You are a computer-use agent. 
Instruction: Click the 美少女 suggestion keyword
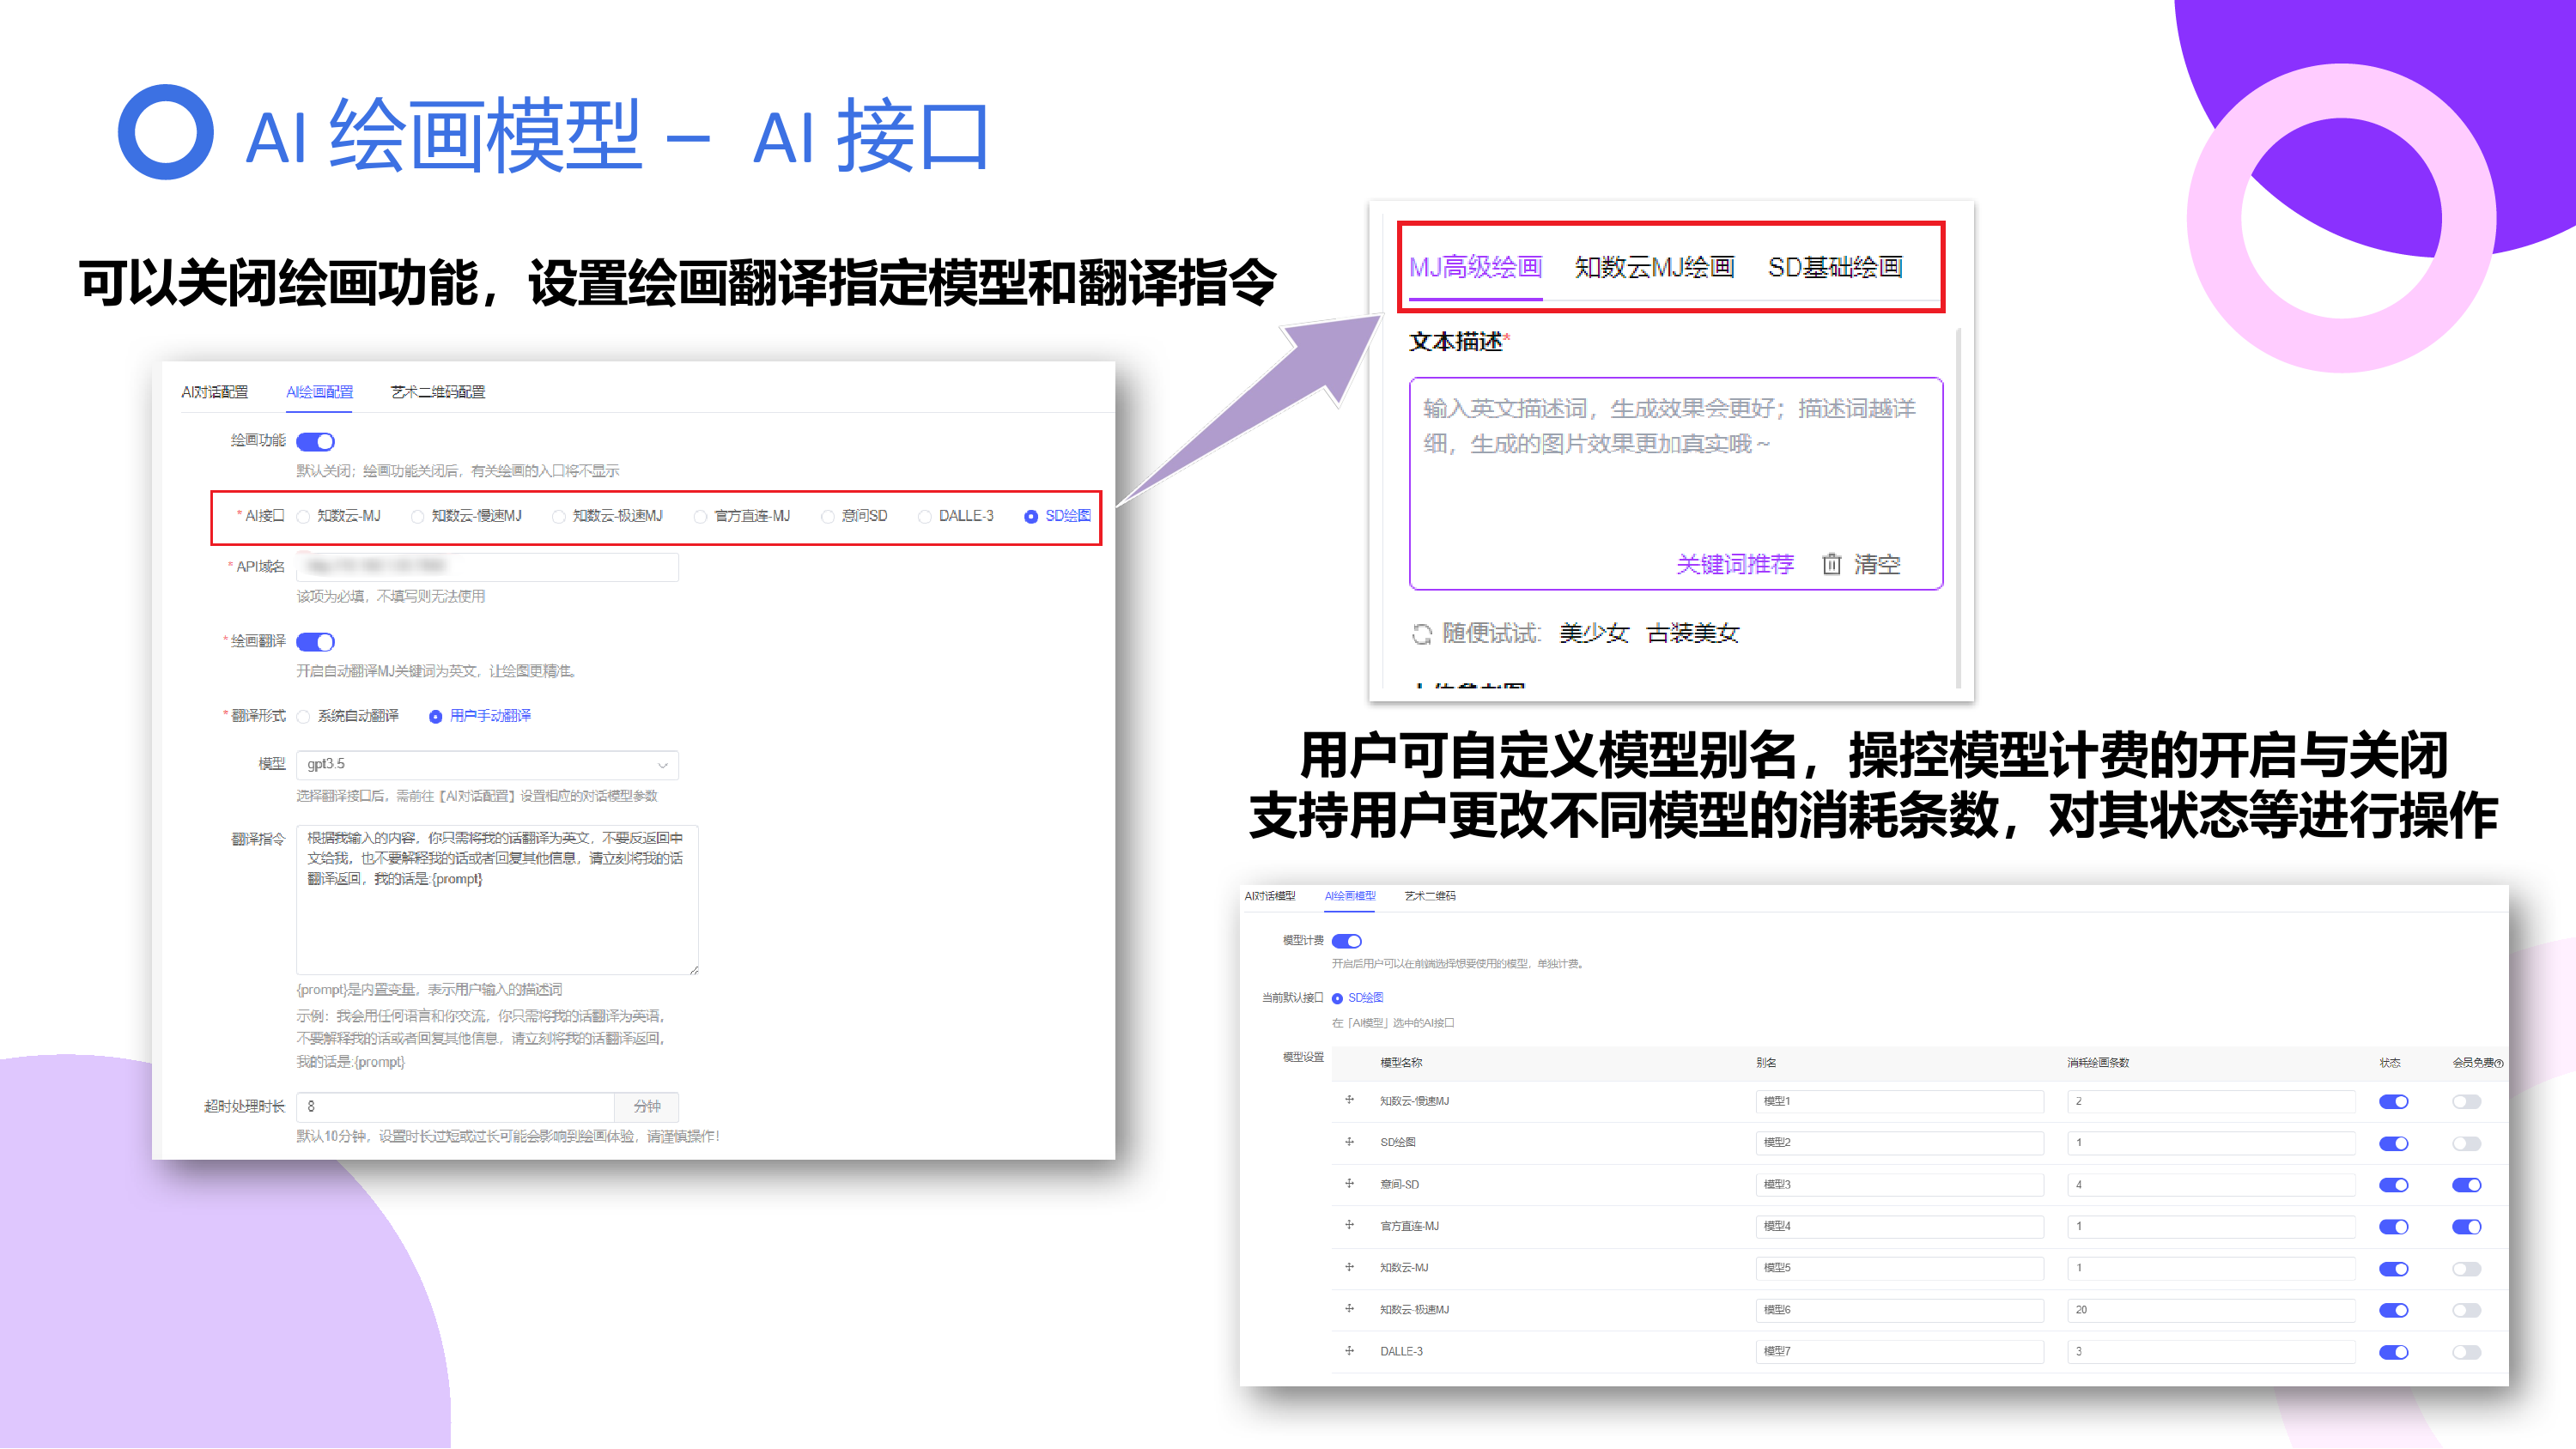(1594, 633)
